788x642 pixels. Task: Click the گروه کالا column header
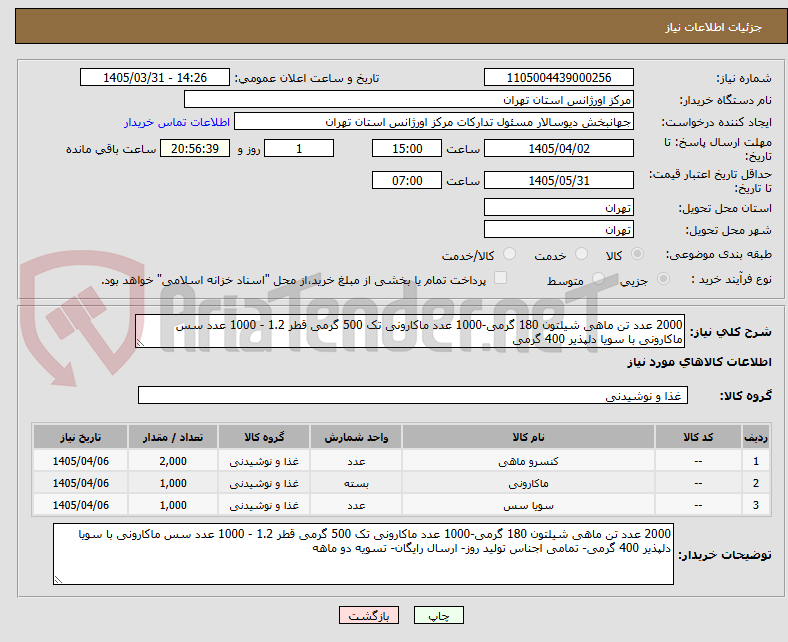(264, 437)
